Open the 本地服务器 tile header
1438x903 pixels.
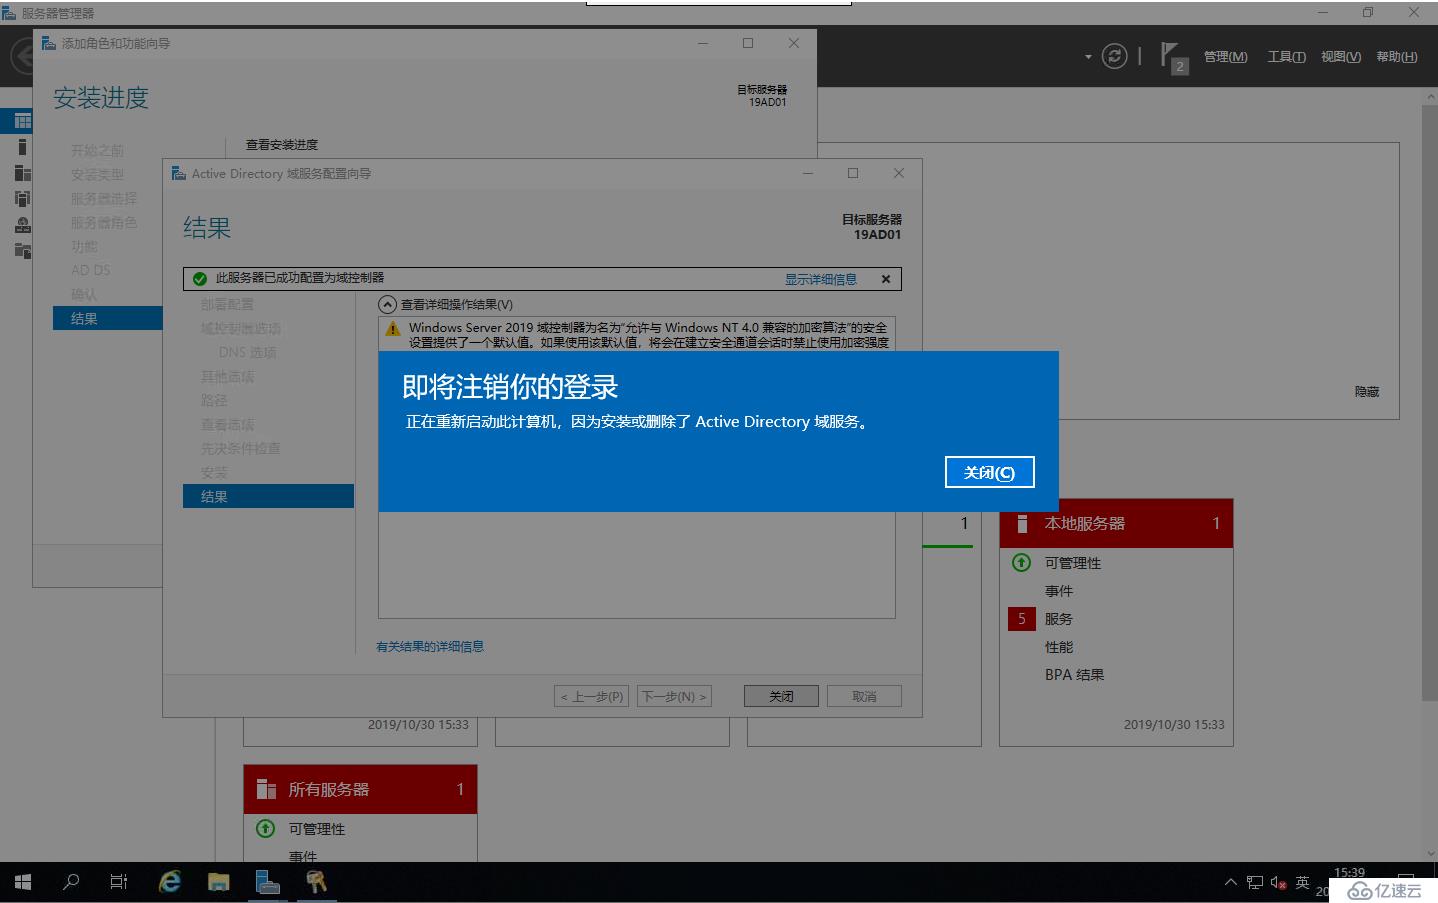coord(1116,523)
